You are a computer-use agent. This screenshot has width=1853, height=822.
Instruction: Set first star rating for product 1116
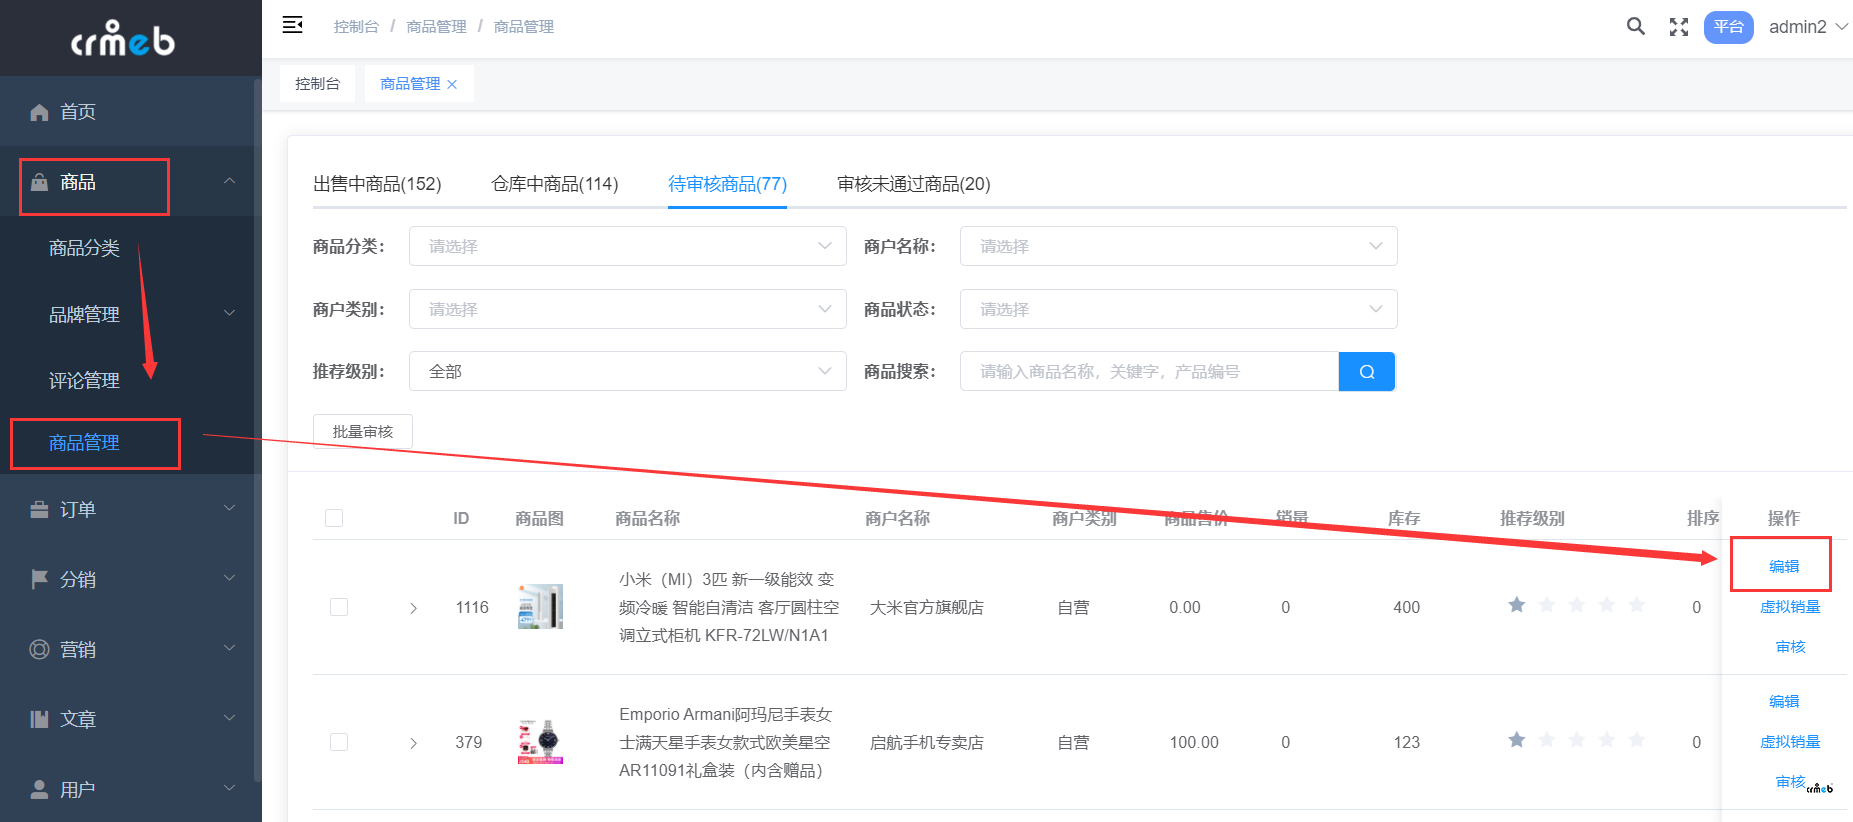point(1517,605)
